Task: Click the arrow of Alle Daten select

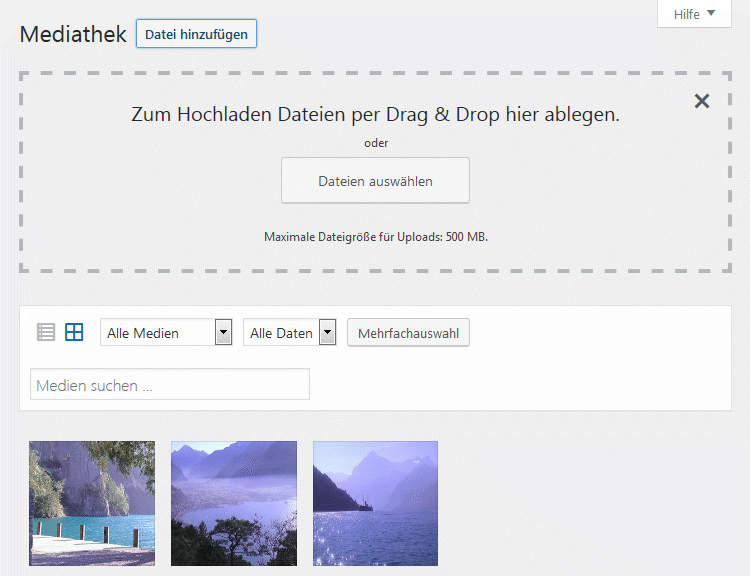Action: 327,333
